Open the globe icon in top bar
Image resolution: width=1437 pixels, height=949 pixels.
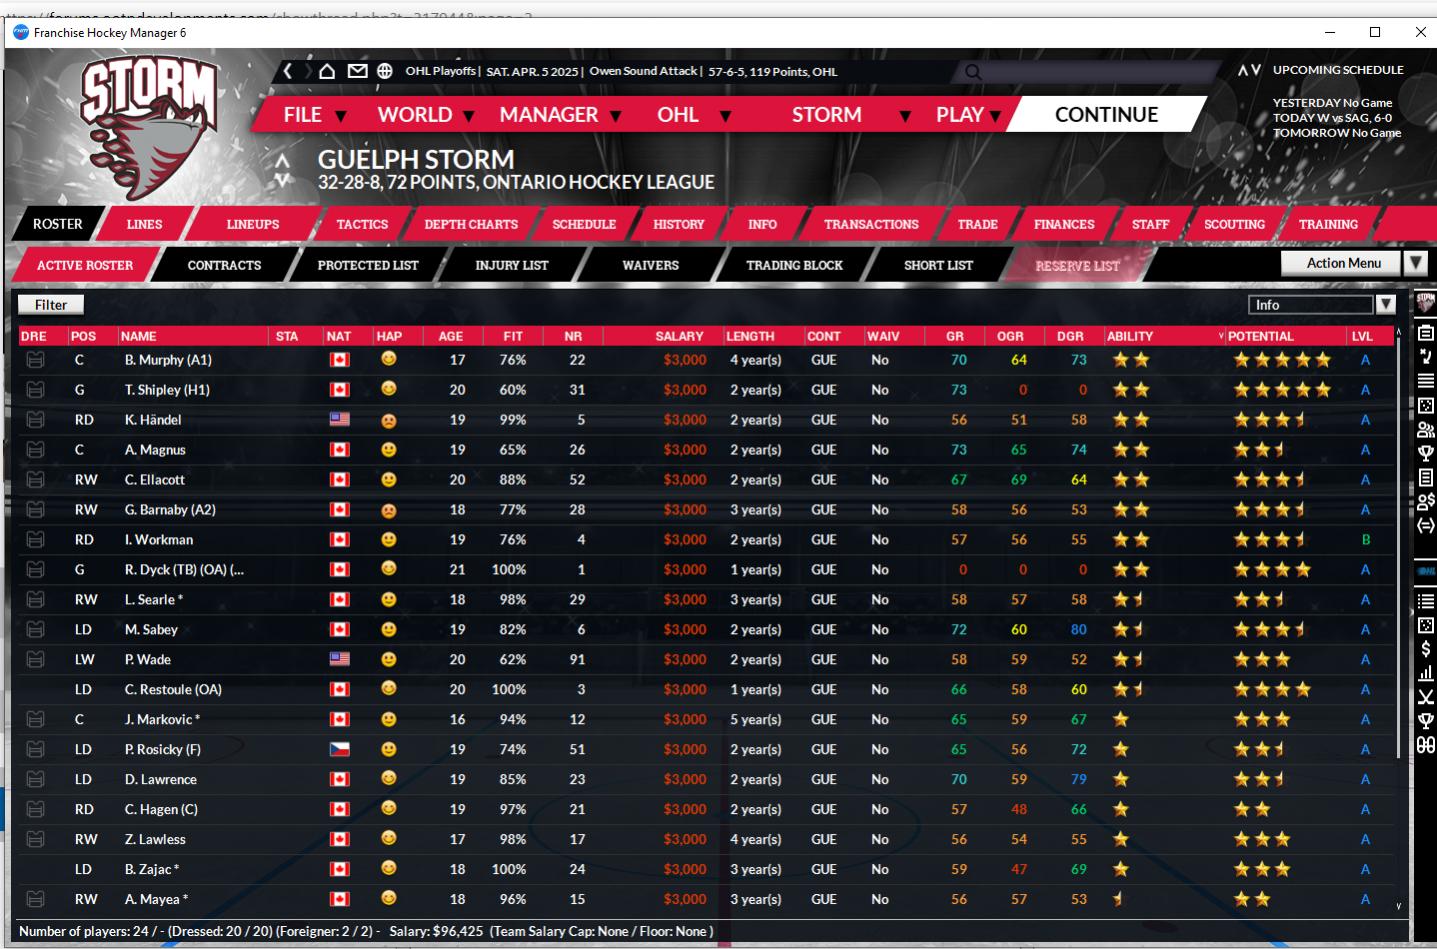pos(385,71)
